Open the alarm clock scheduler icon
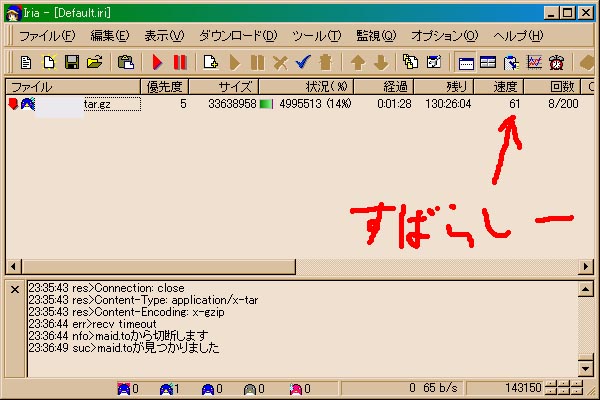 pyautogui.click(x=556, y=62)
